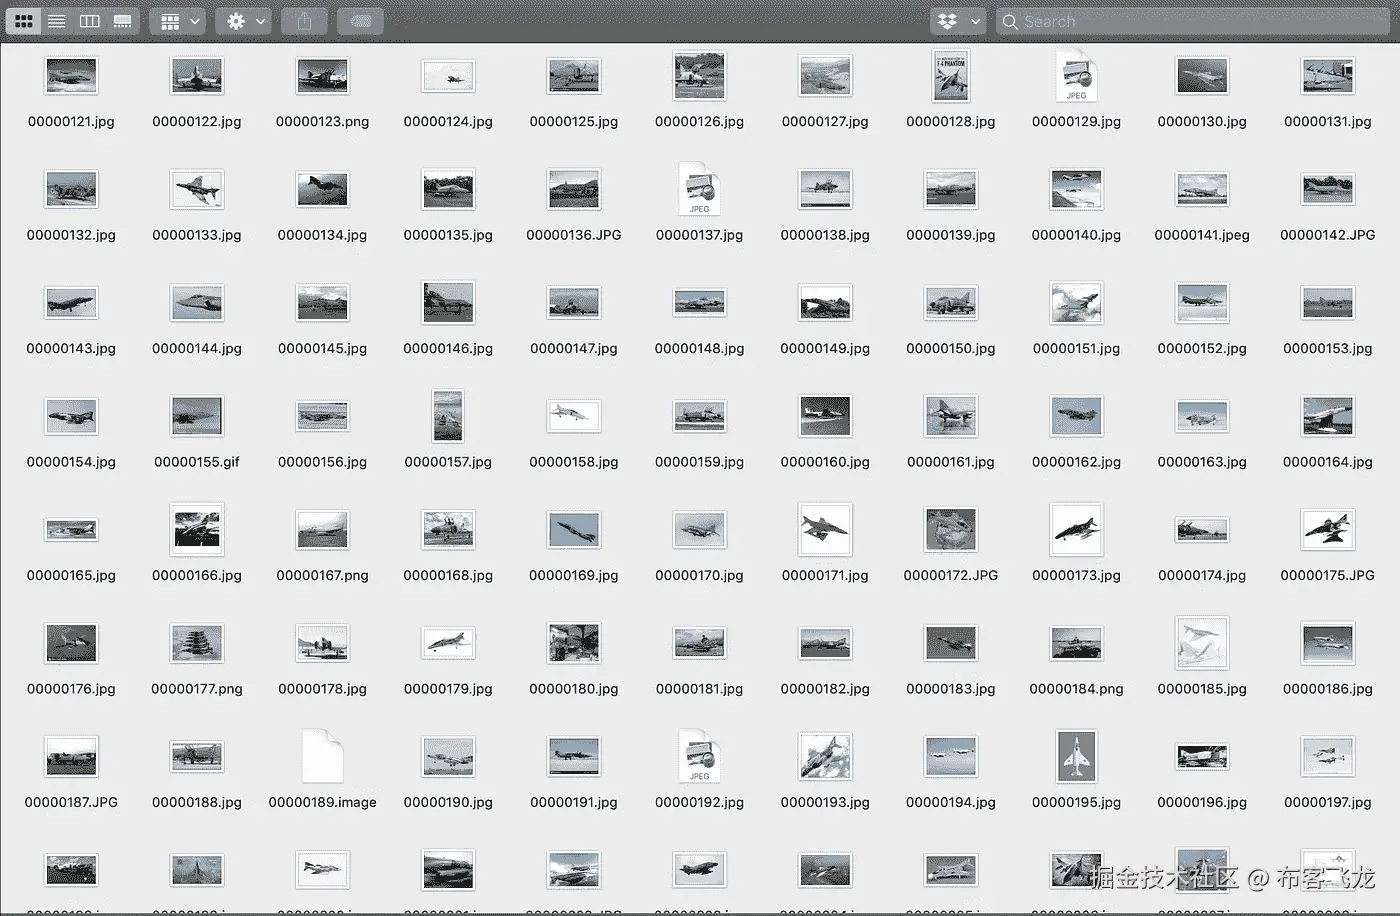This screenshot has height=916, width=1400.
Task: Select the 00000171.jpg jet thumbnail
Action: [x=825, y=530]
